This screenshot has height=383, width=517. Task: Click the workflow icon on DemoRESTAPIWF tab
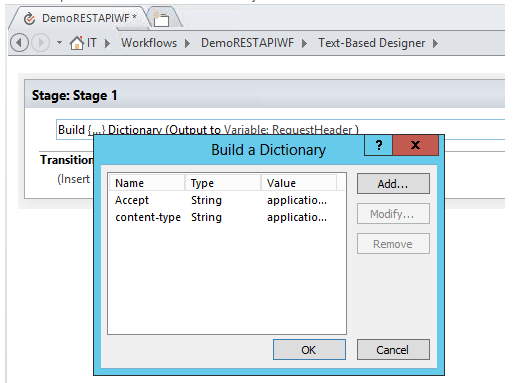pyautogui.click(x=29, y=19)
